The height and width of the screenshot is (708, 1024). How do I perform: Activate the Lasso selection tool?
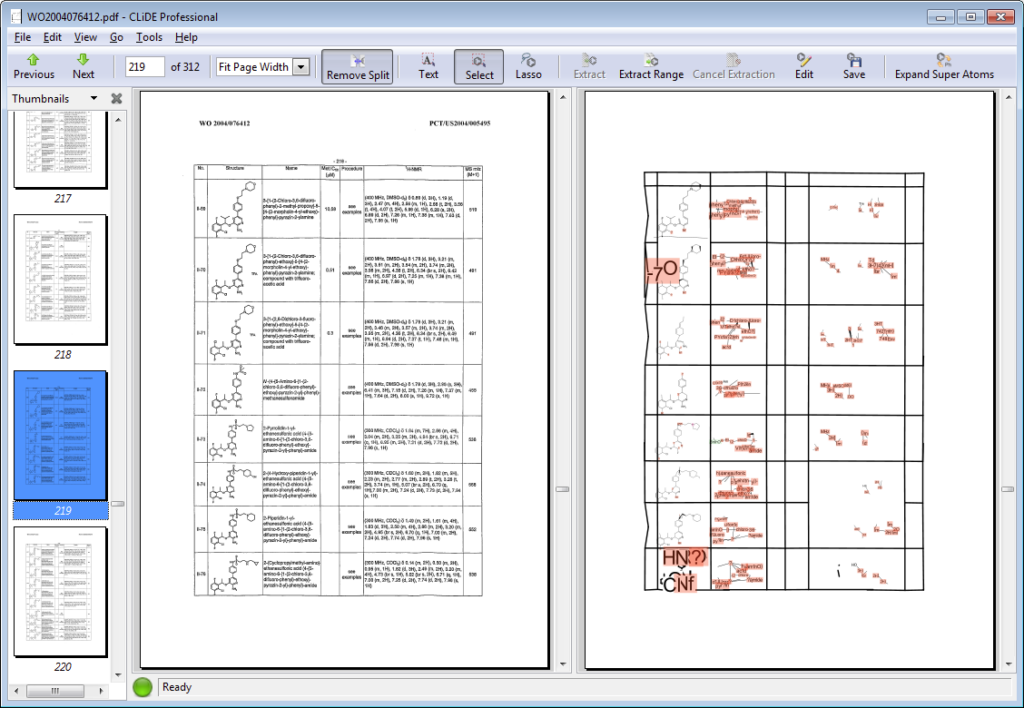(x=528, y=66)
